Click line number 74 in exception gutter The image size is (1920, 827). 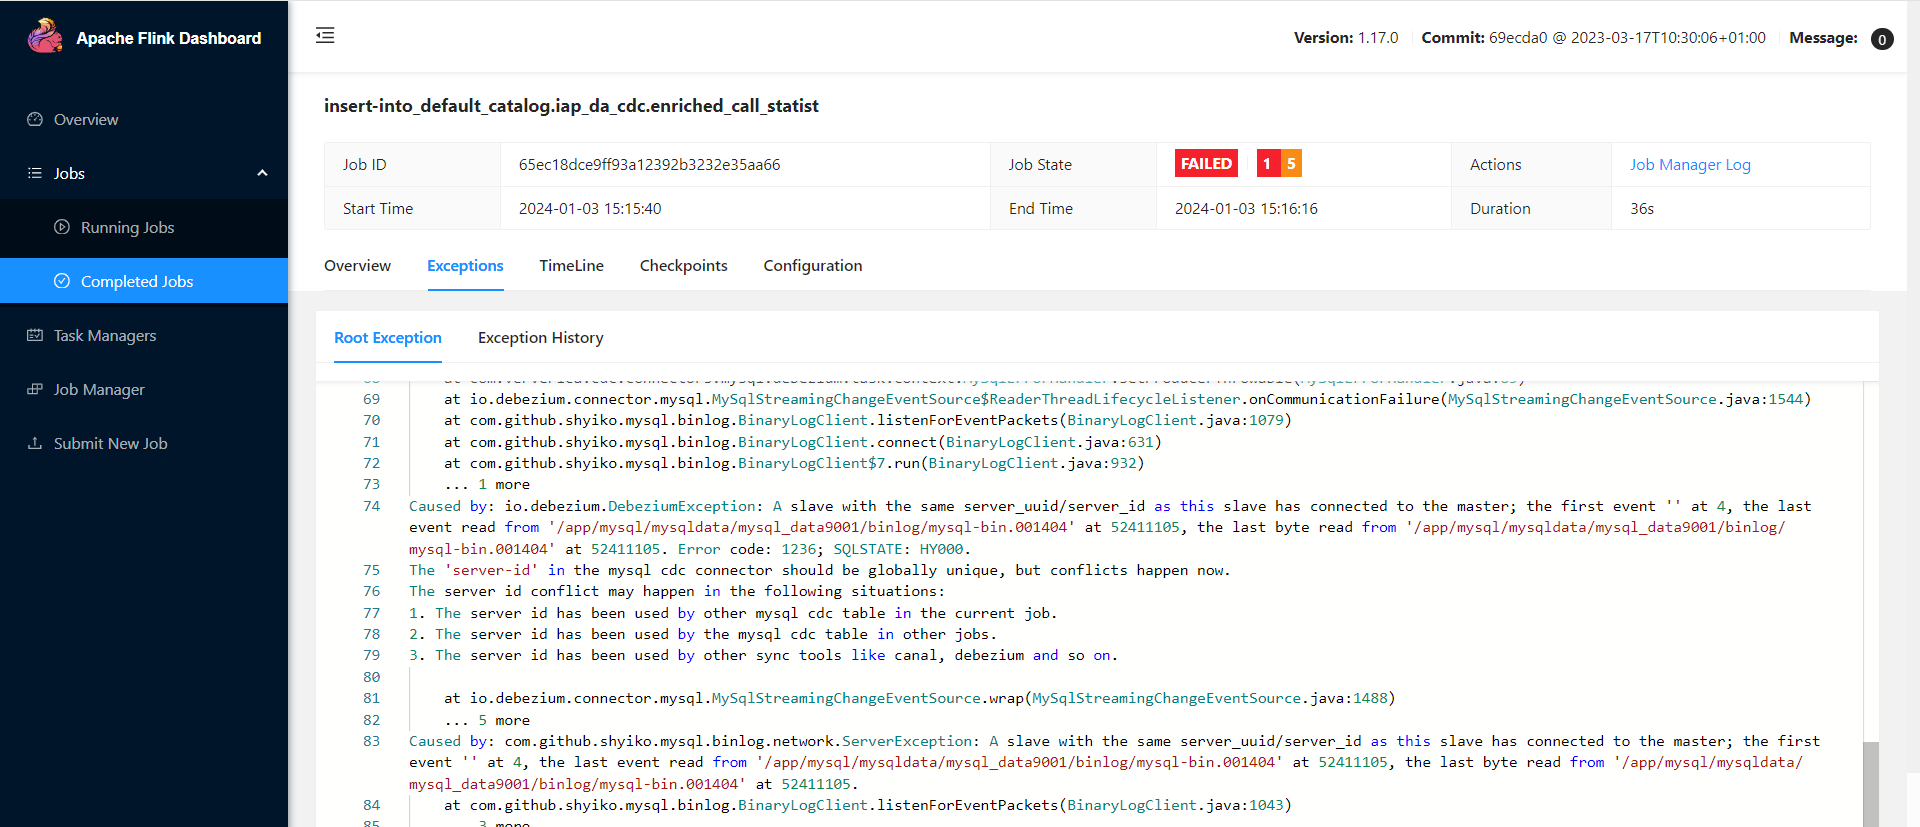(x=371, y=506)
